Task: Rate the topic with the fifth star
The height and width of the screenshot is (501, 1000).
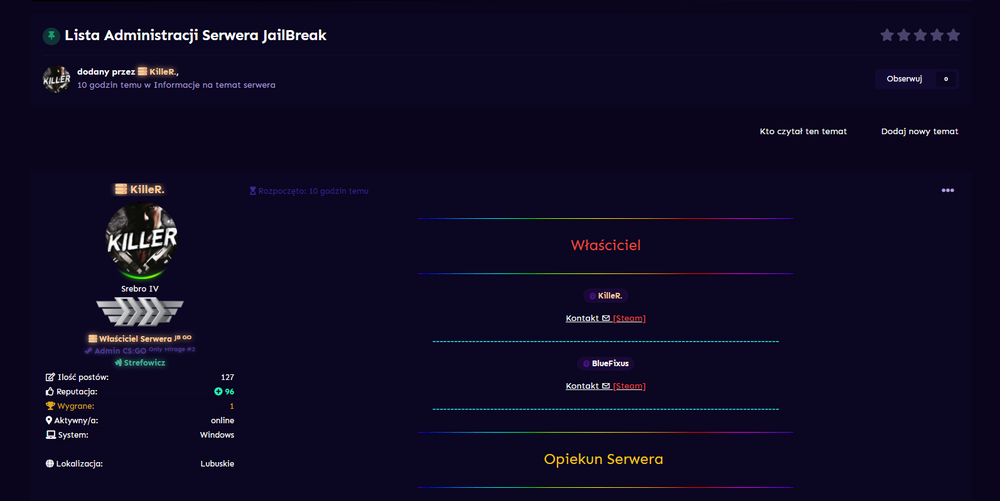Action: (x=953, y=35)
